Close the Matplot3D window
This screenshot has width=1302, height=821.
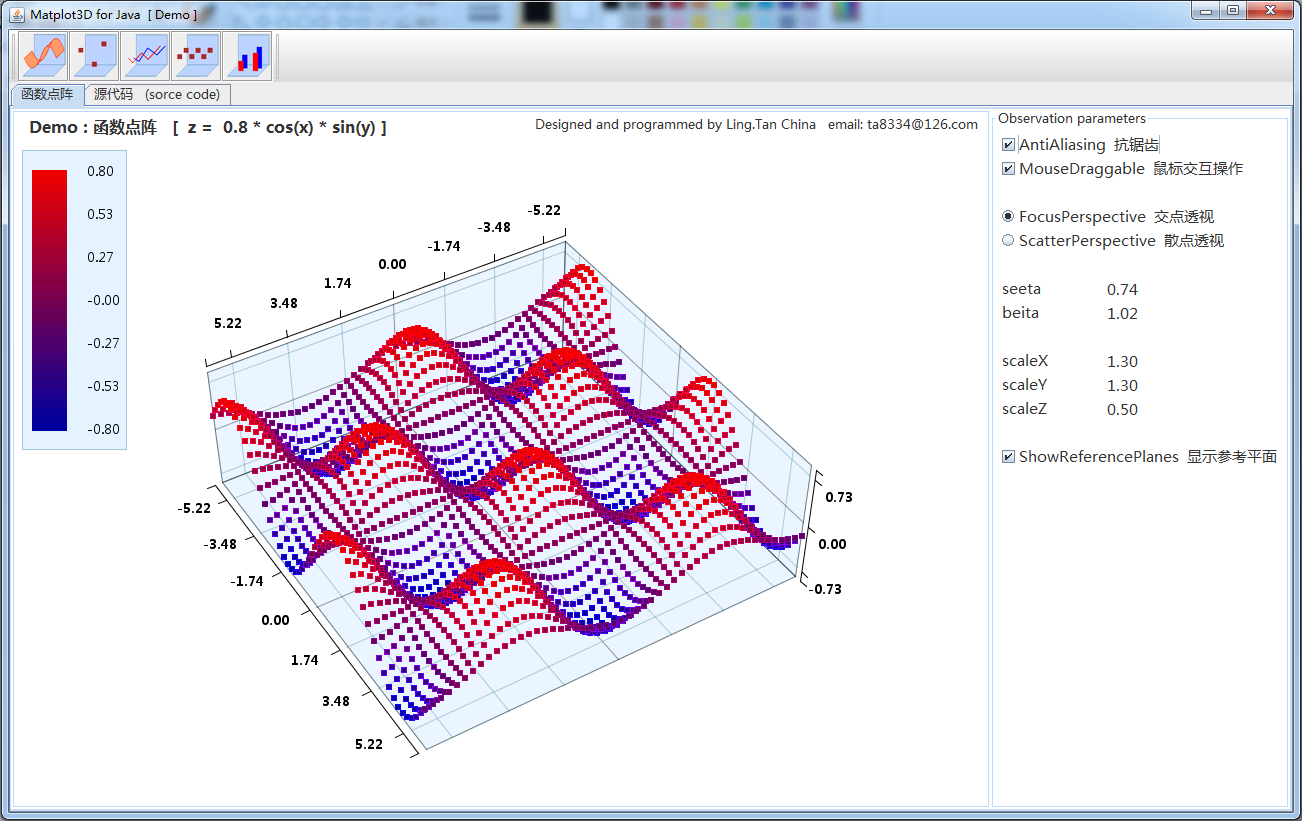point(1270,10)
